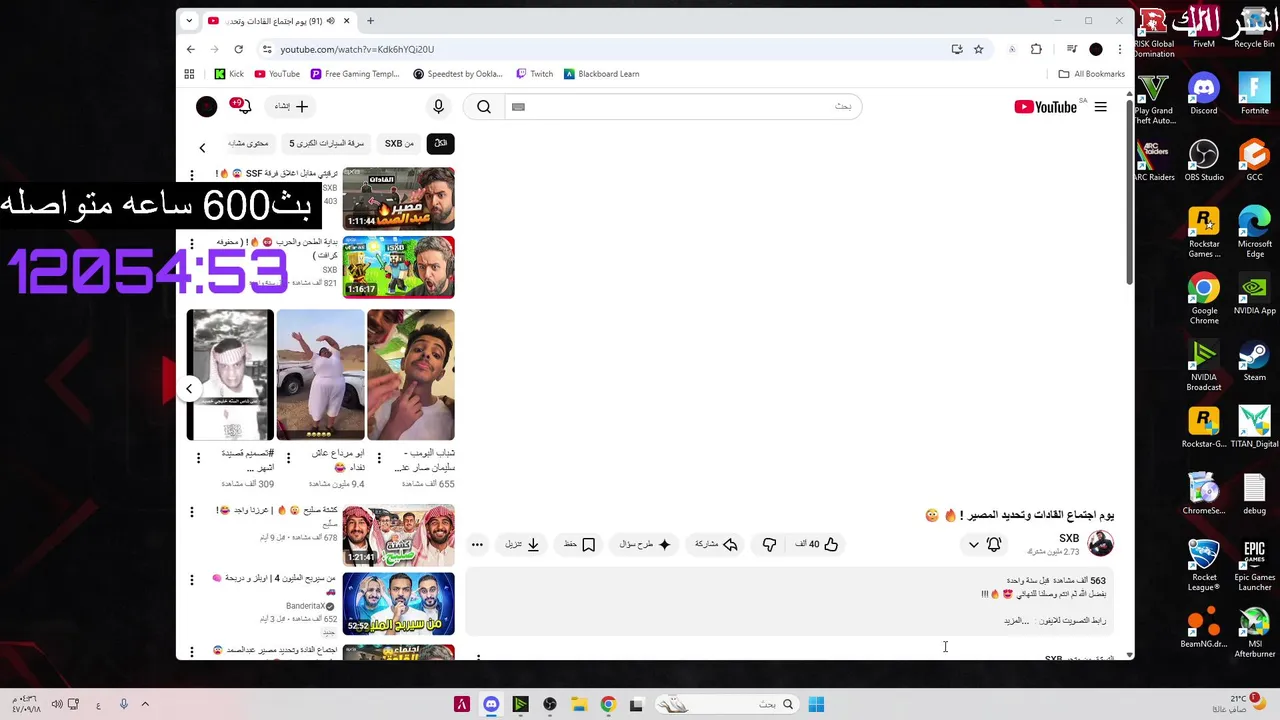The height and width of the screenshot is (720, 1280).
Task: Open Blackboard Learn bookmark
Action: 601,74
